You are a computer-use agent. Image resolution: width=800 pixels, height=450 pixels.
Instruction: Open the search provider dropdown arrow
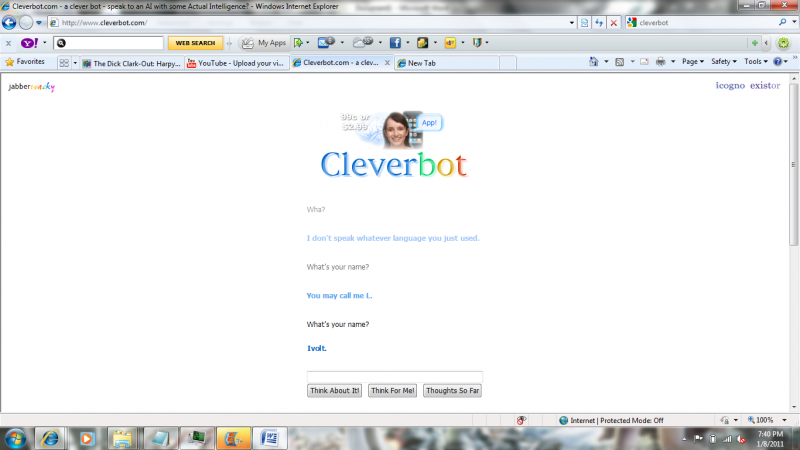[794, 22]
